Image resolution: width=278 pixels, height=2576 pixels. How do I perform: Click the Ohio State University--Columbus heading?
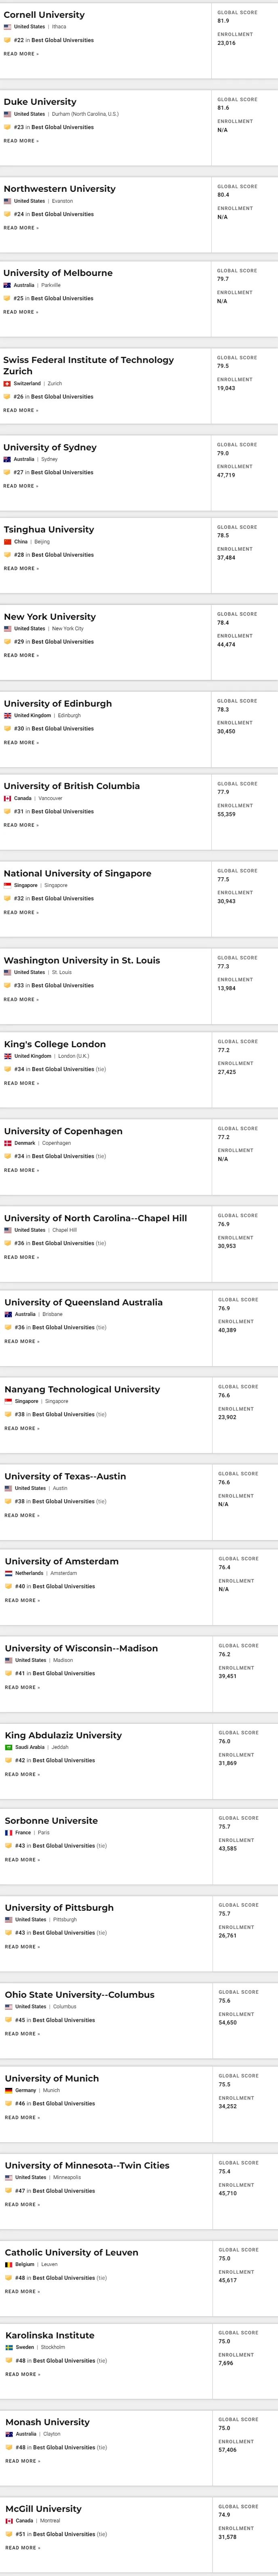[x=79, y=1994]
